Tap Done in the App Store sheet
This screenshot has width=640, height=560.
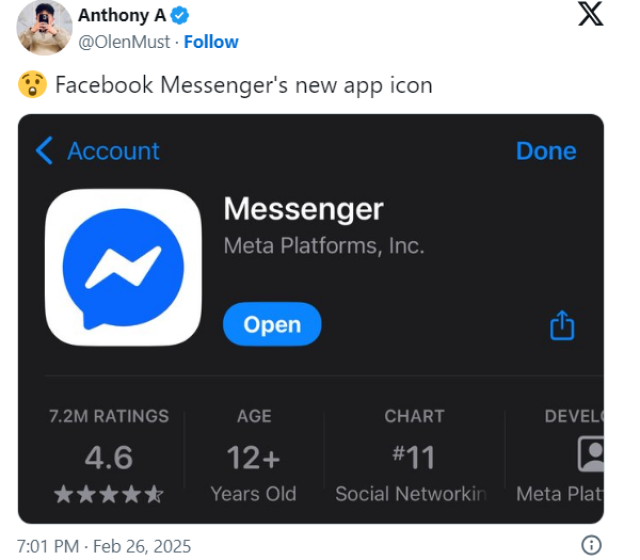(546, 151)
